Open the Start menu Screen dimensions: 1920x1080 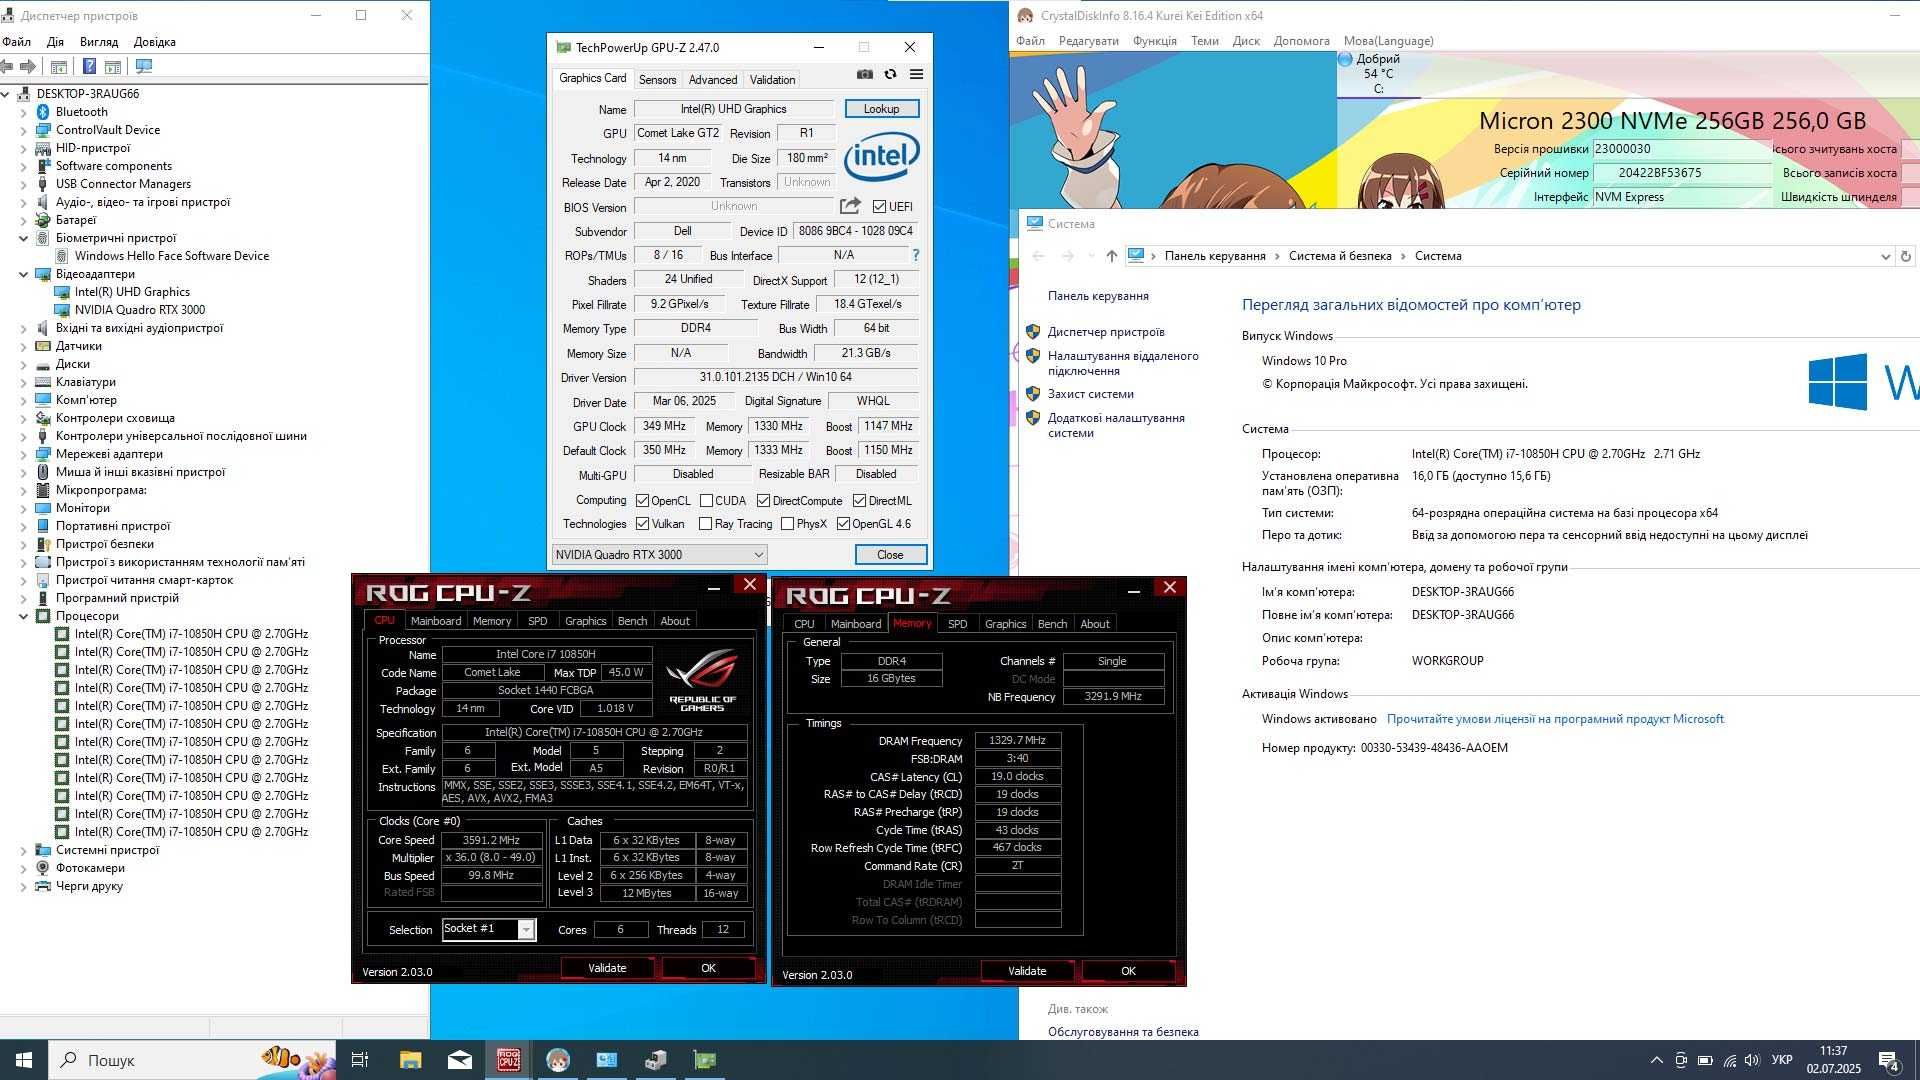coord(24,1060)
